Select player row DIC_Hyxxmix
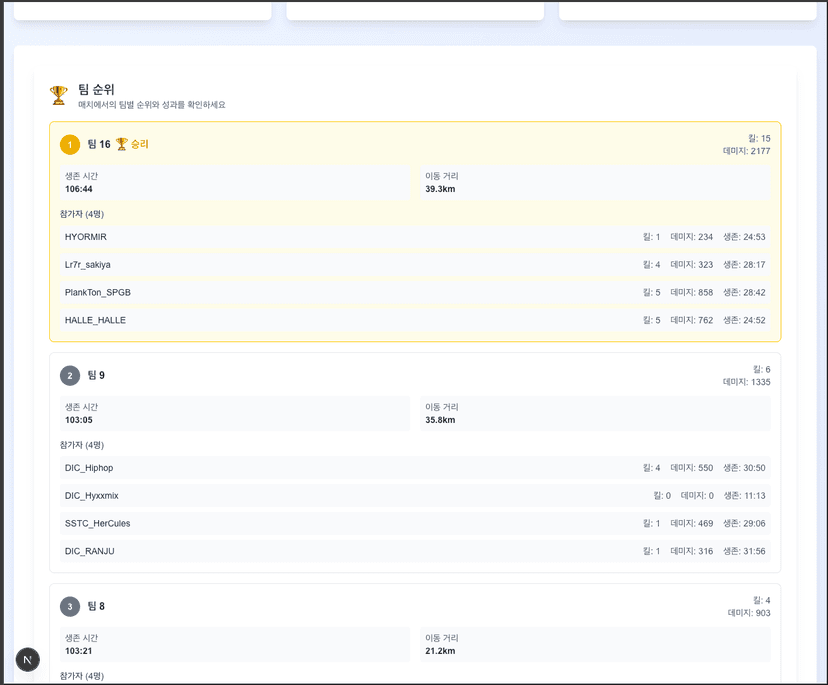The height and width of the screenshot is (685, 828). pyautogui.click(x=92, y=496)
